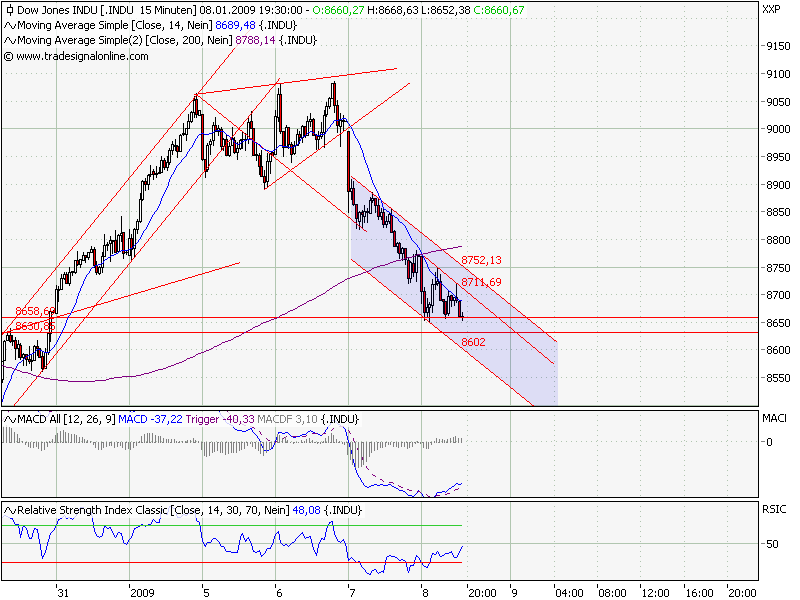Click the 8602 price target label

click(473, 342)
